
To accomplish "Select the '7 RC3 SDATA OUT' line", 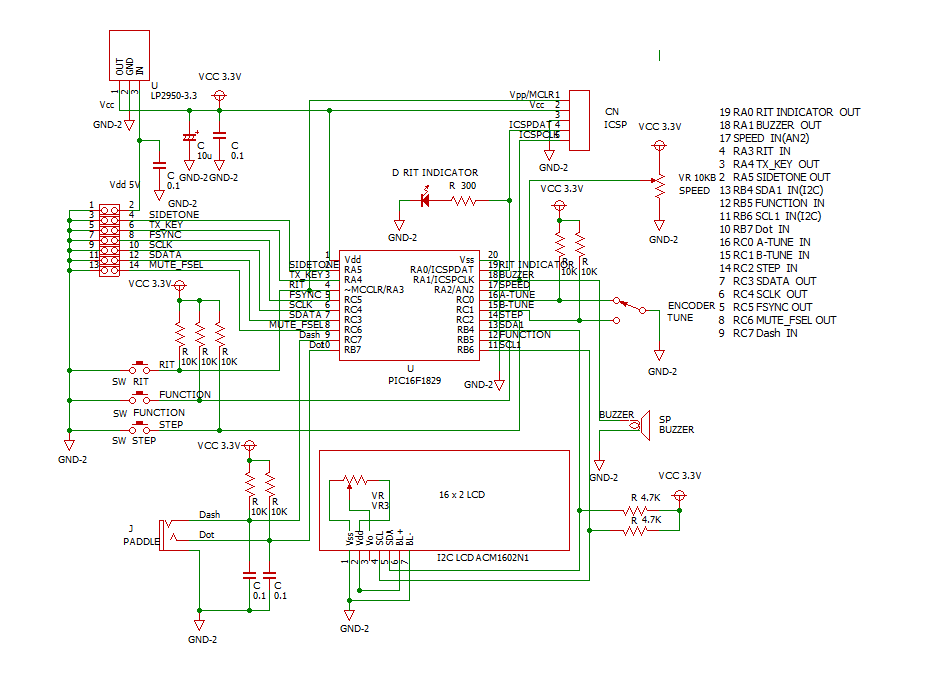I will 768,281.
